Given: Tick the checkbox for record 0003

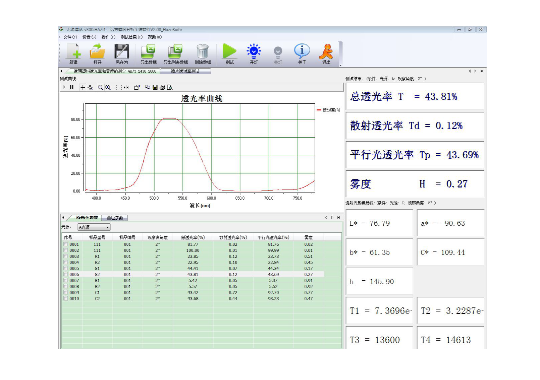Looking at the screenshot, I should [65, 256].
